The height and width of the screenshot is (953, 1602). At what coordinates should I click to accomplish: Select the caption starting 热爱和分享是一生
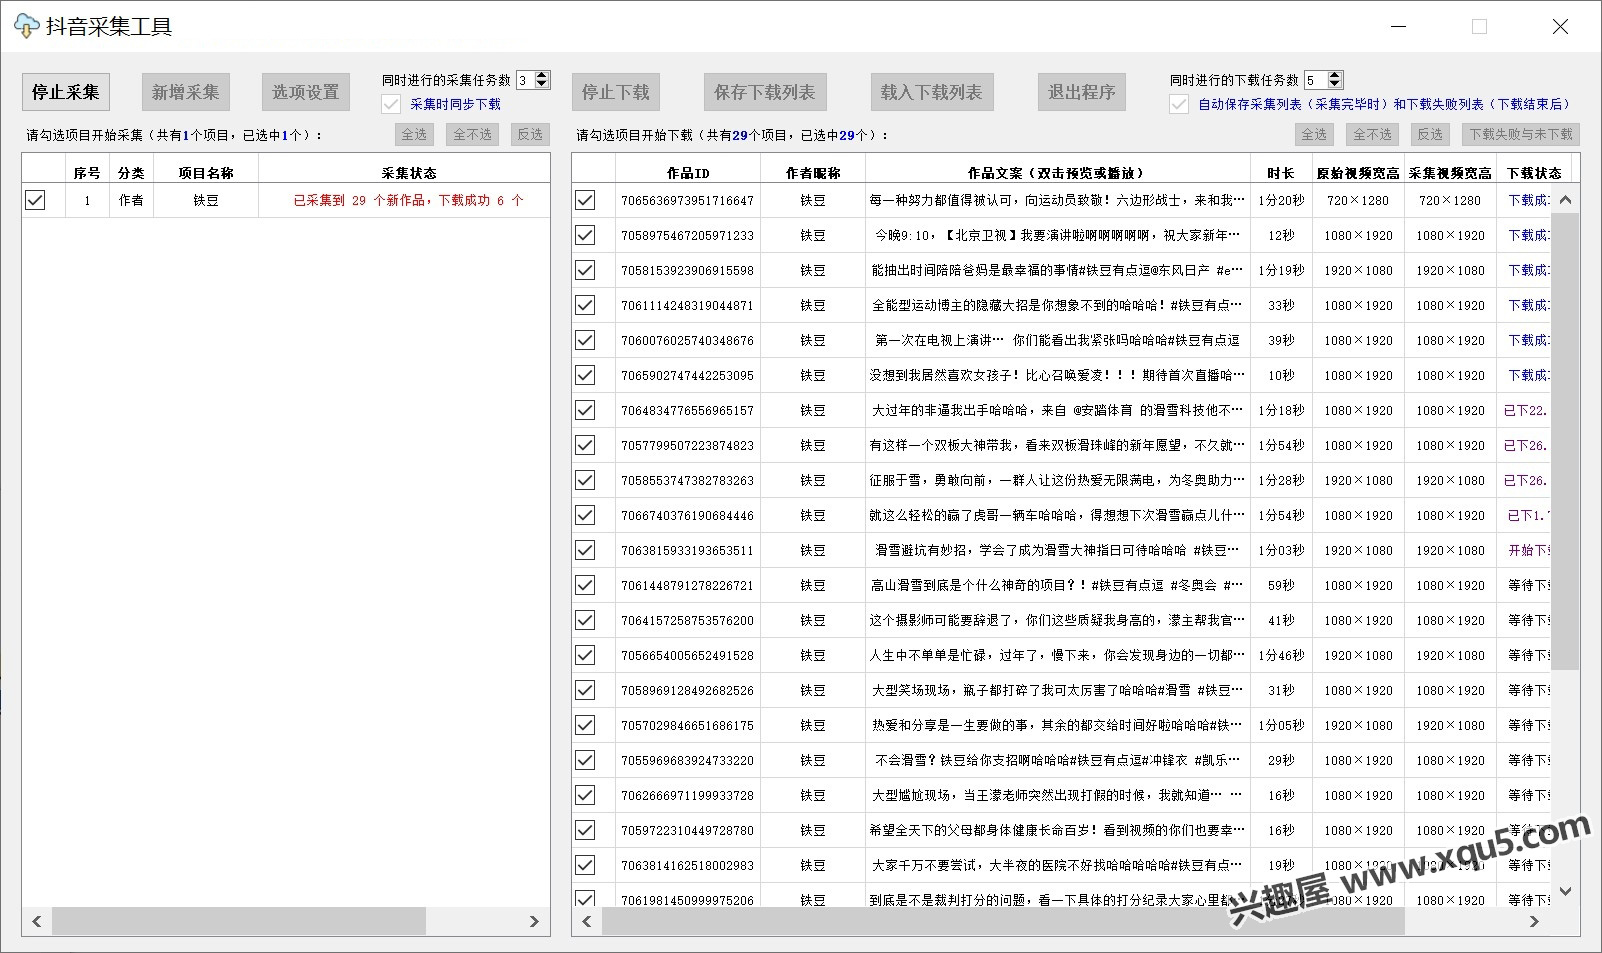click(1057, 725)
